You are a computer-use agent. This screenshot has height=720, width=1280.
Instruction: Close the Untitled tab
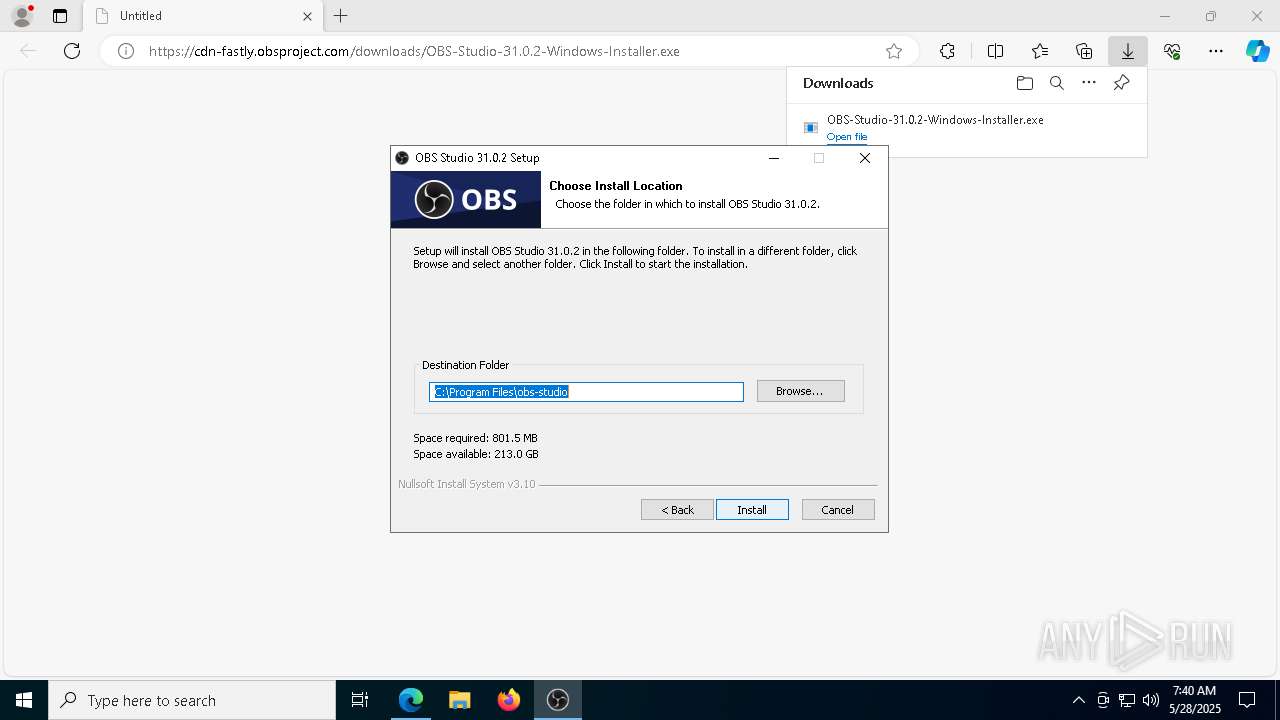click(x=307, y=16)
